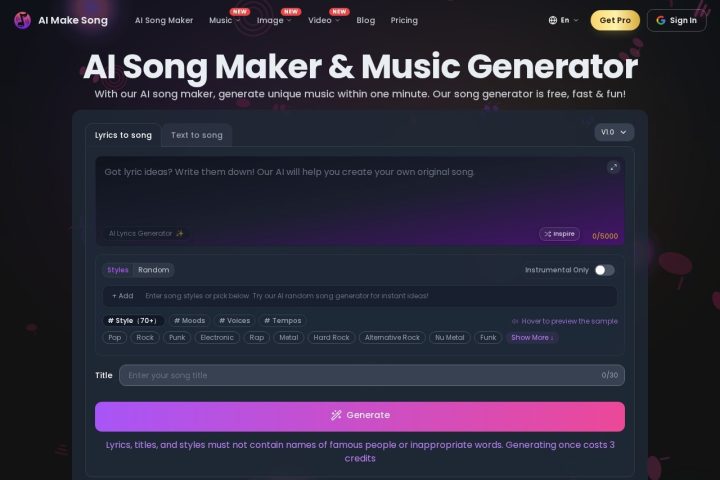Open the Music dropdown menu
The image size is (720, 480).
[225, 20]
